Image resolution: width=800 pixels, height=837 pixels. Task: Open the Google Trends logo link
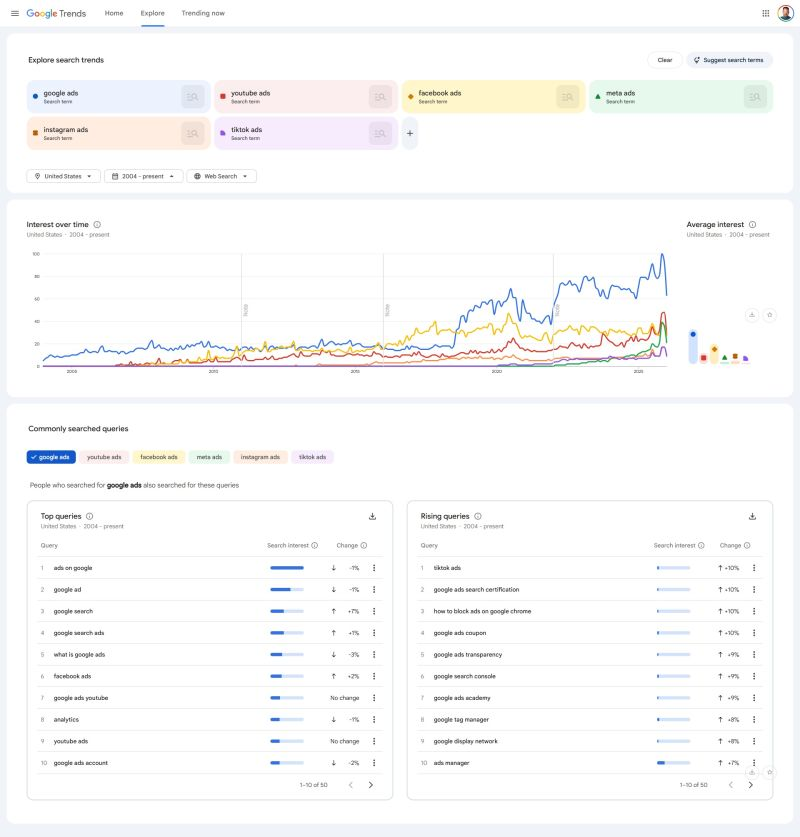pos(56,13)
